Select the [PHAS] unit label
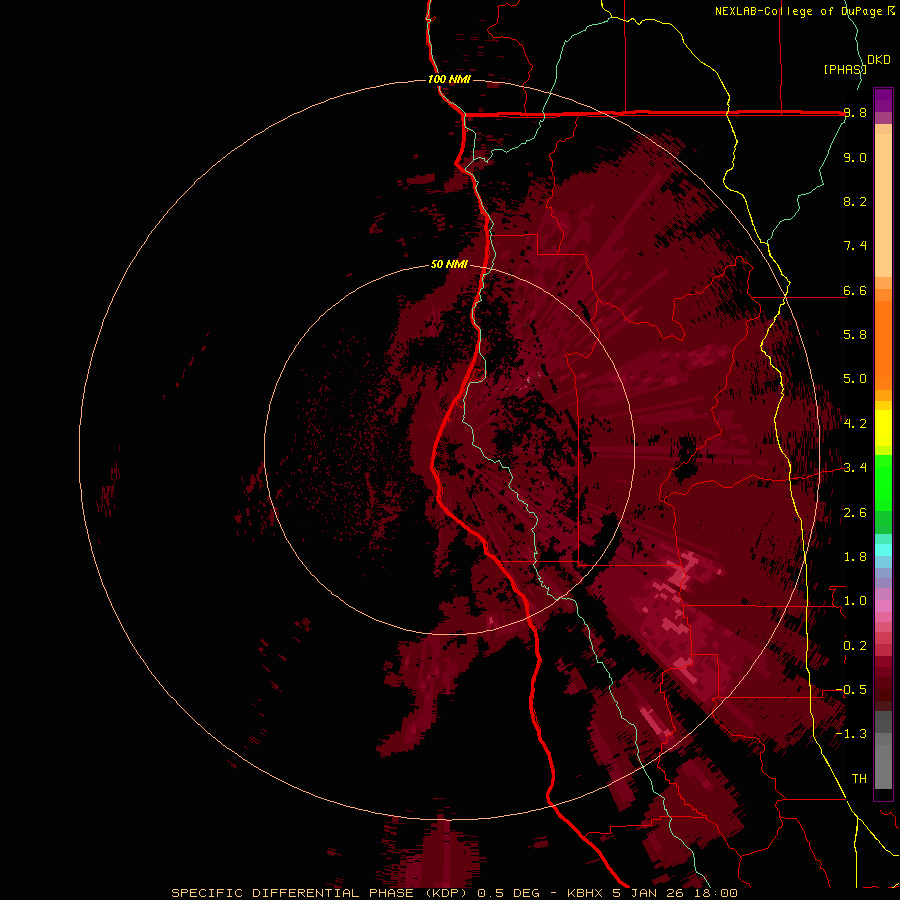Screen dimensions: 900x900 pos(845,70)
